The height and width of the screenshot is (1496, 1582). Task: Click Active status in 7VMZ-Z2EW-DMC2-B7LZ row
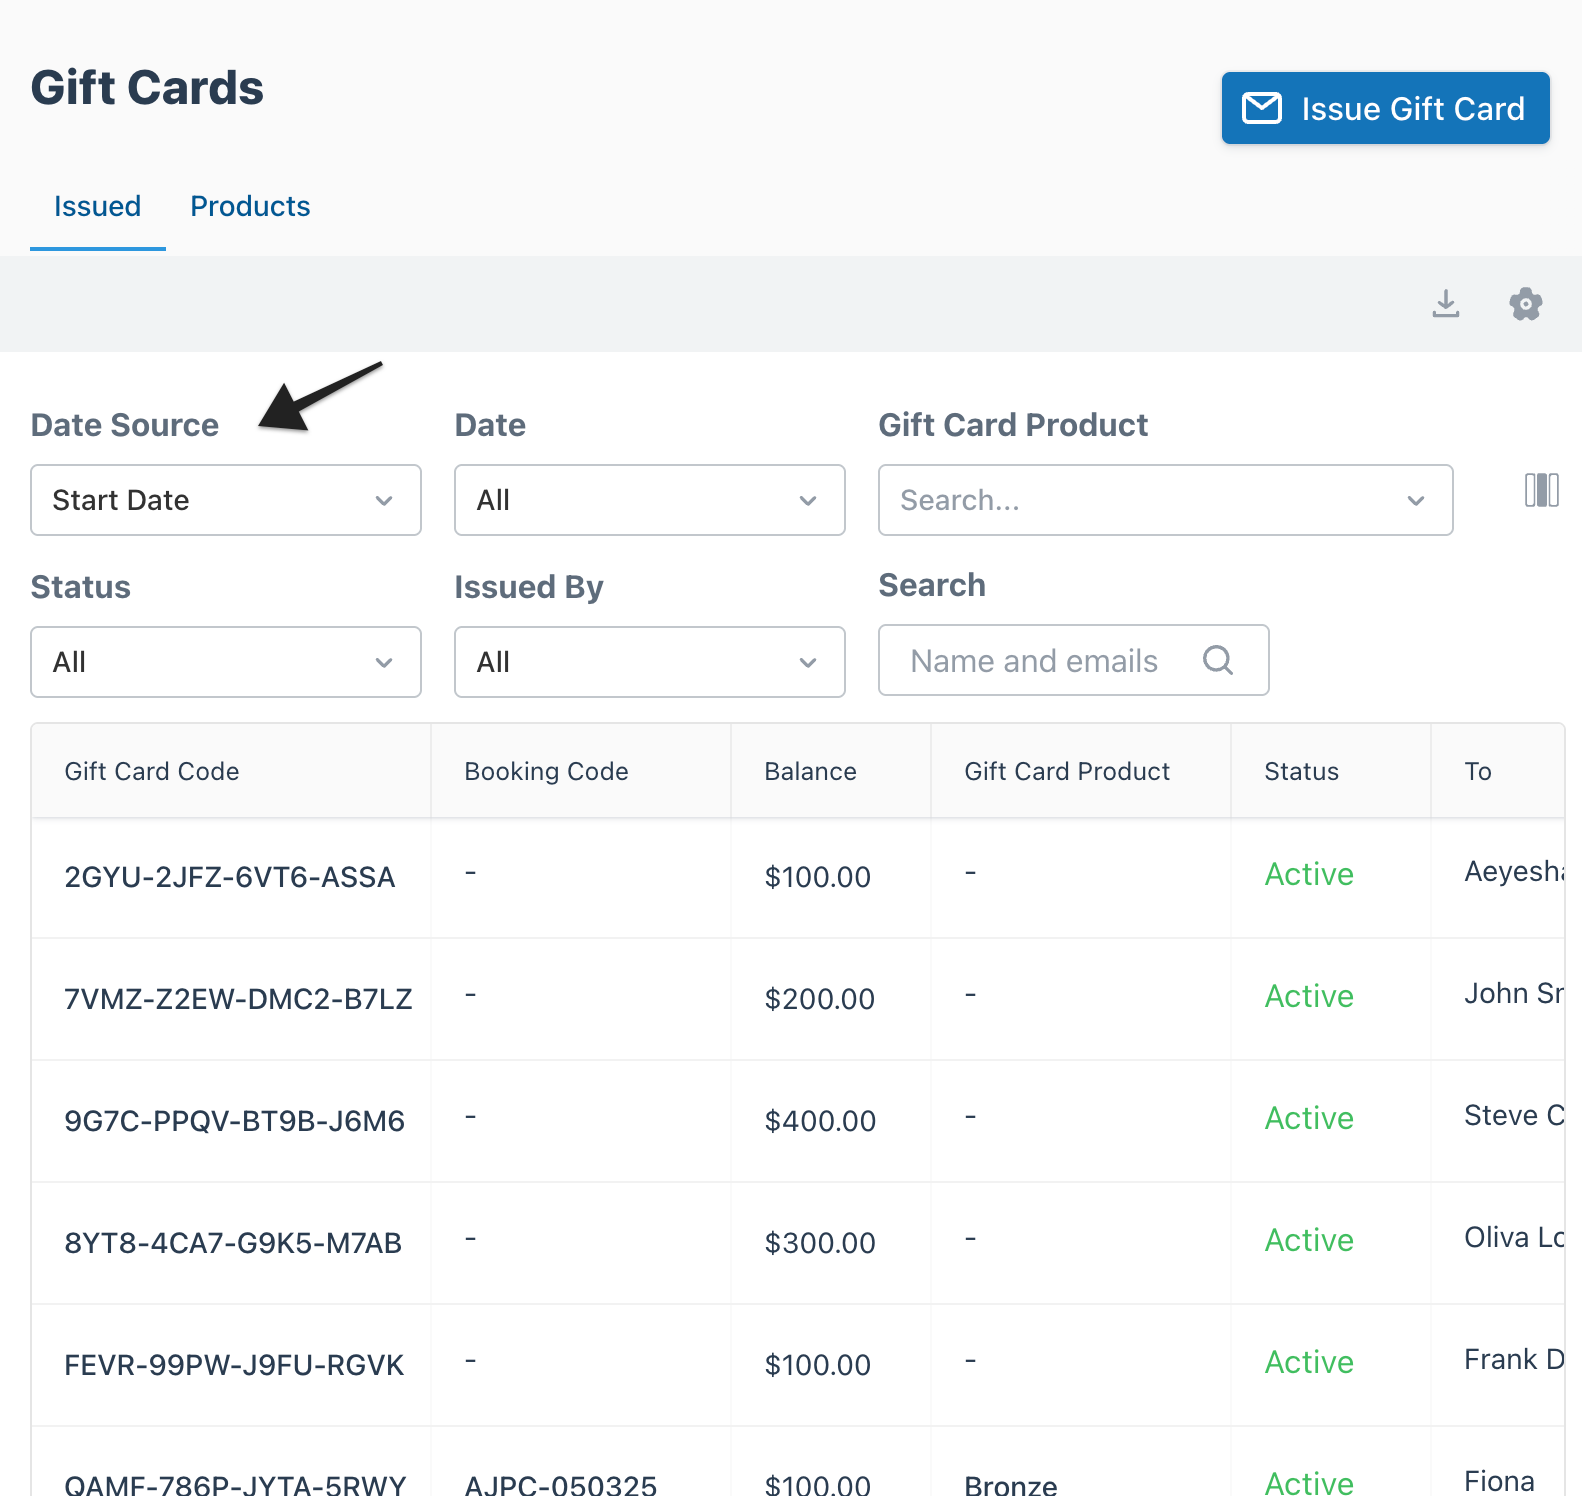point(1309,996)
